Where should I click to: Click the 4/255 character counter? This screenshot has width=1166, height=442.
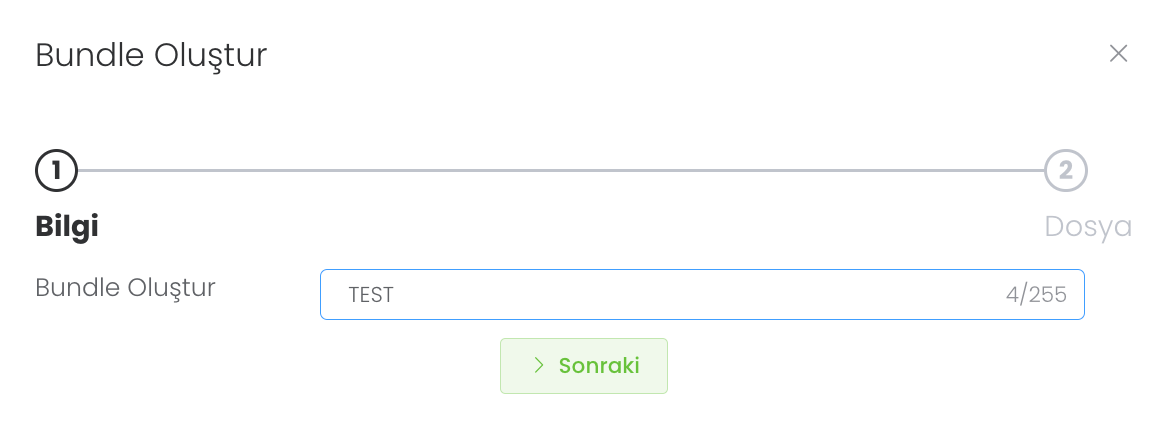1036,295
